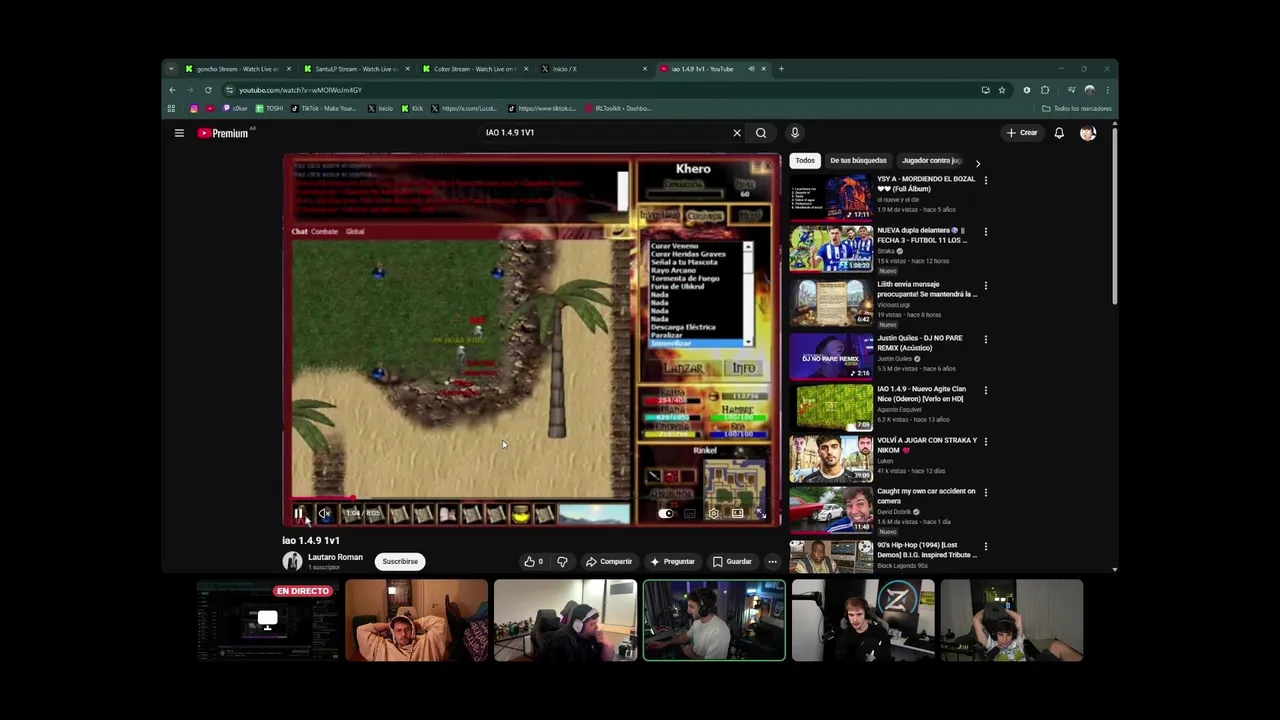Switch to Inicio / X browser tab
The image size is (1280, 720).
coord(592,69)
